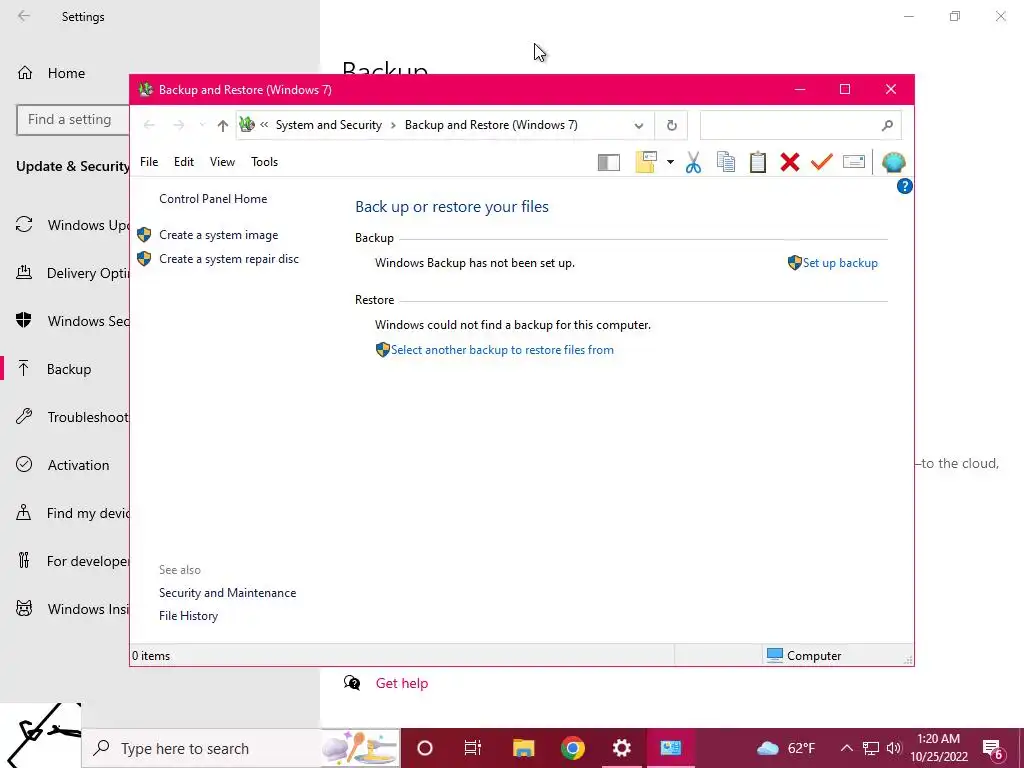Screen dimensions: 1024x768
Task: Open File History link
Action: point(188,616)
